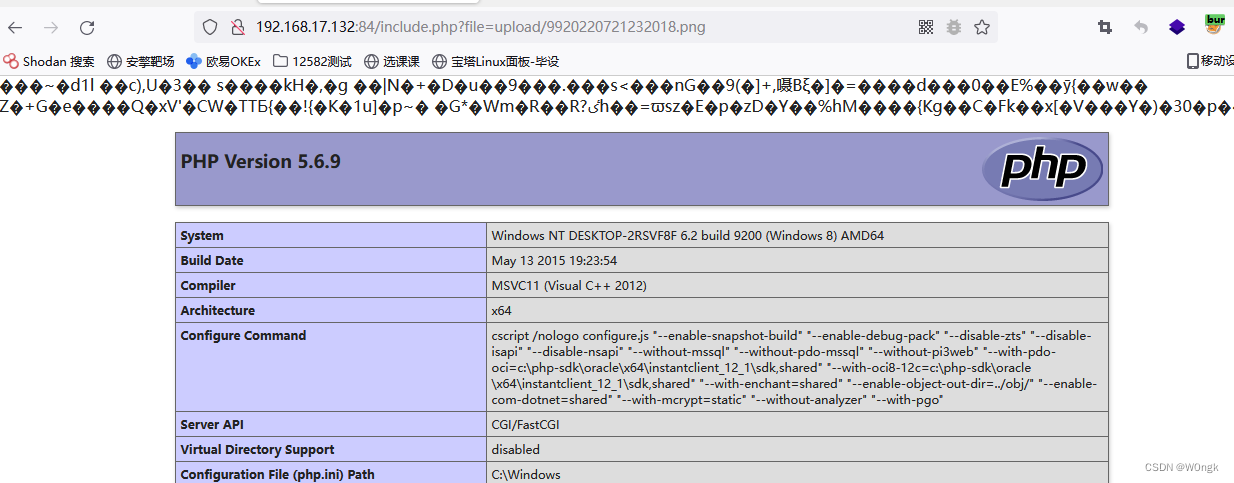The image size is (1234, 483).
Task: Click the 'MSVC11 (Visual C++ 2012)' value
Action: click(569, 286)
